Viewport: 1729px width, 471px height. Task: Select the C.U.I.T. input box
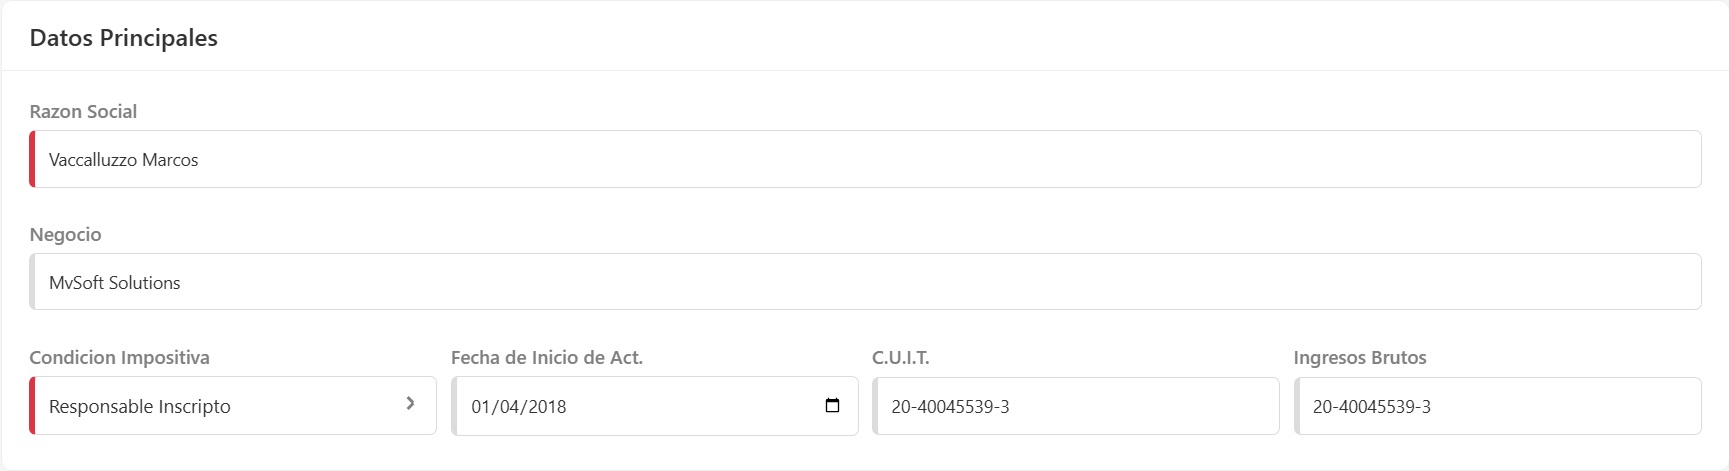pyautogui.click(x=1075, y=406)
